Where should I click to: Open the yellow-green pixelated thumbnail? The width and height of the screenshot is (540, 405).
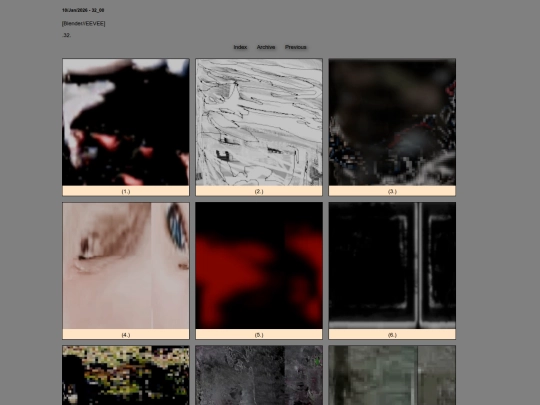coord(126,375)
